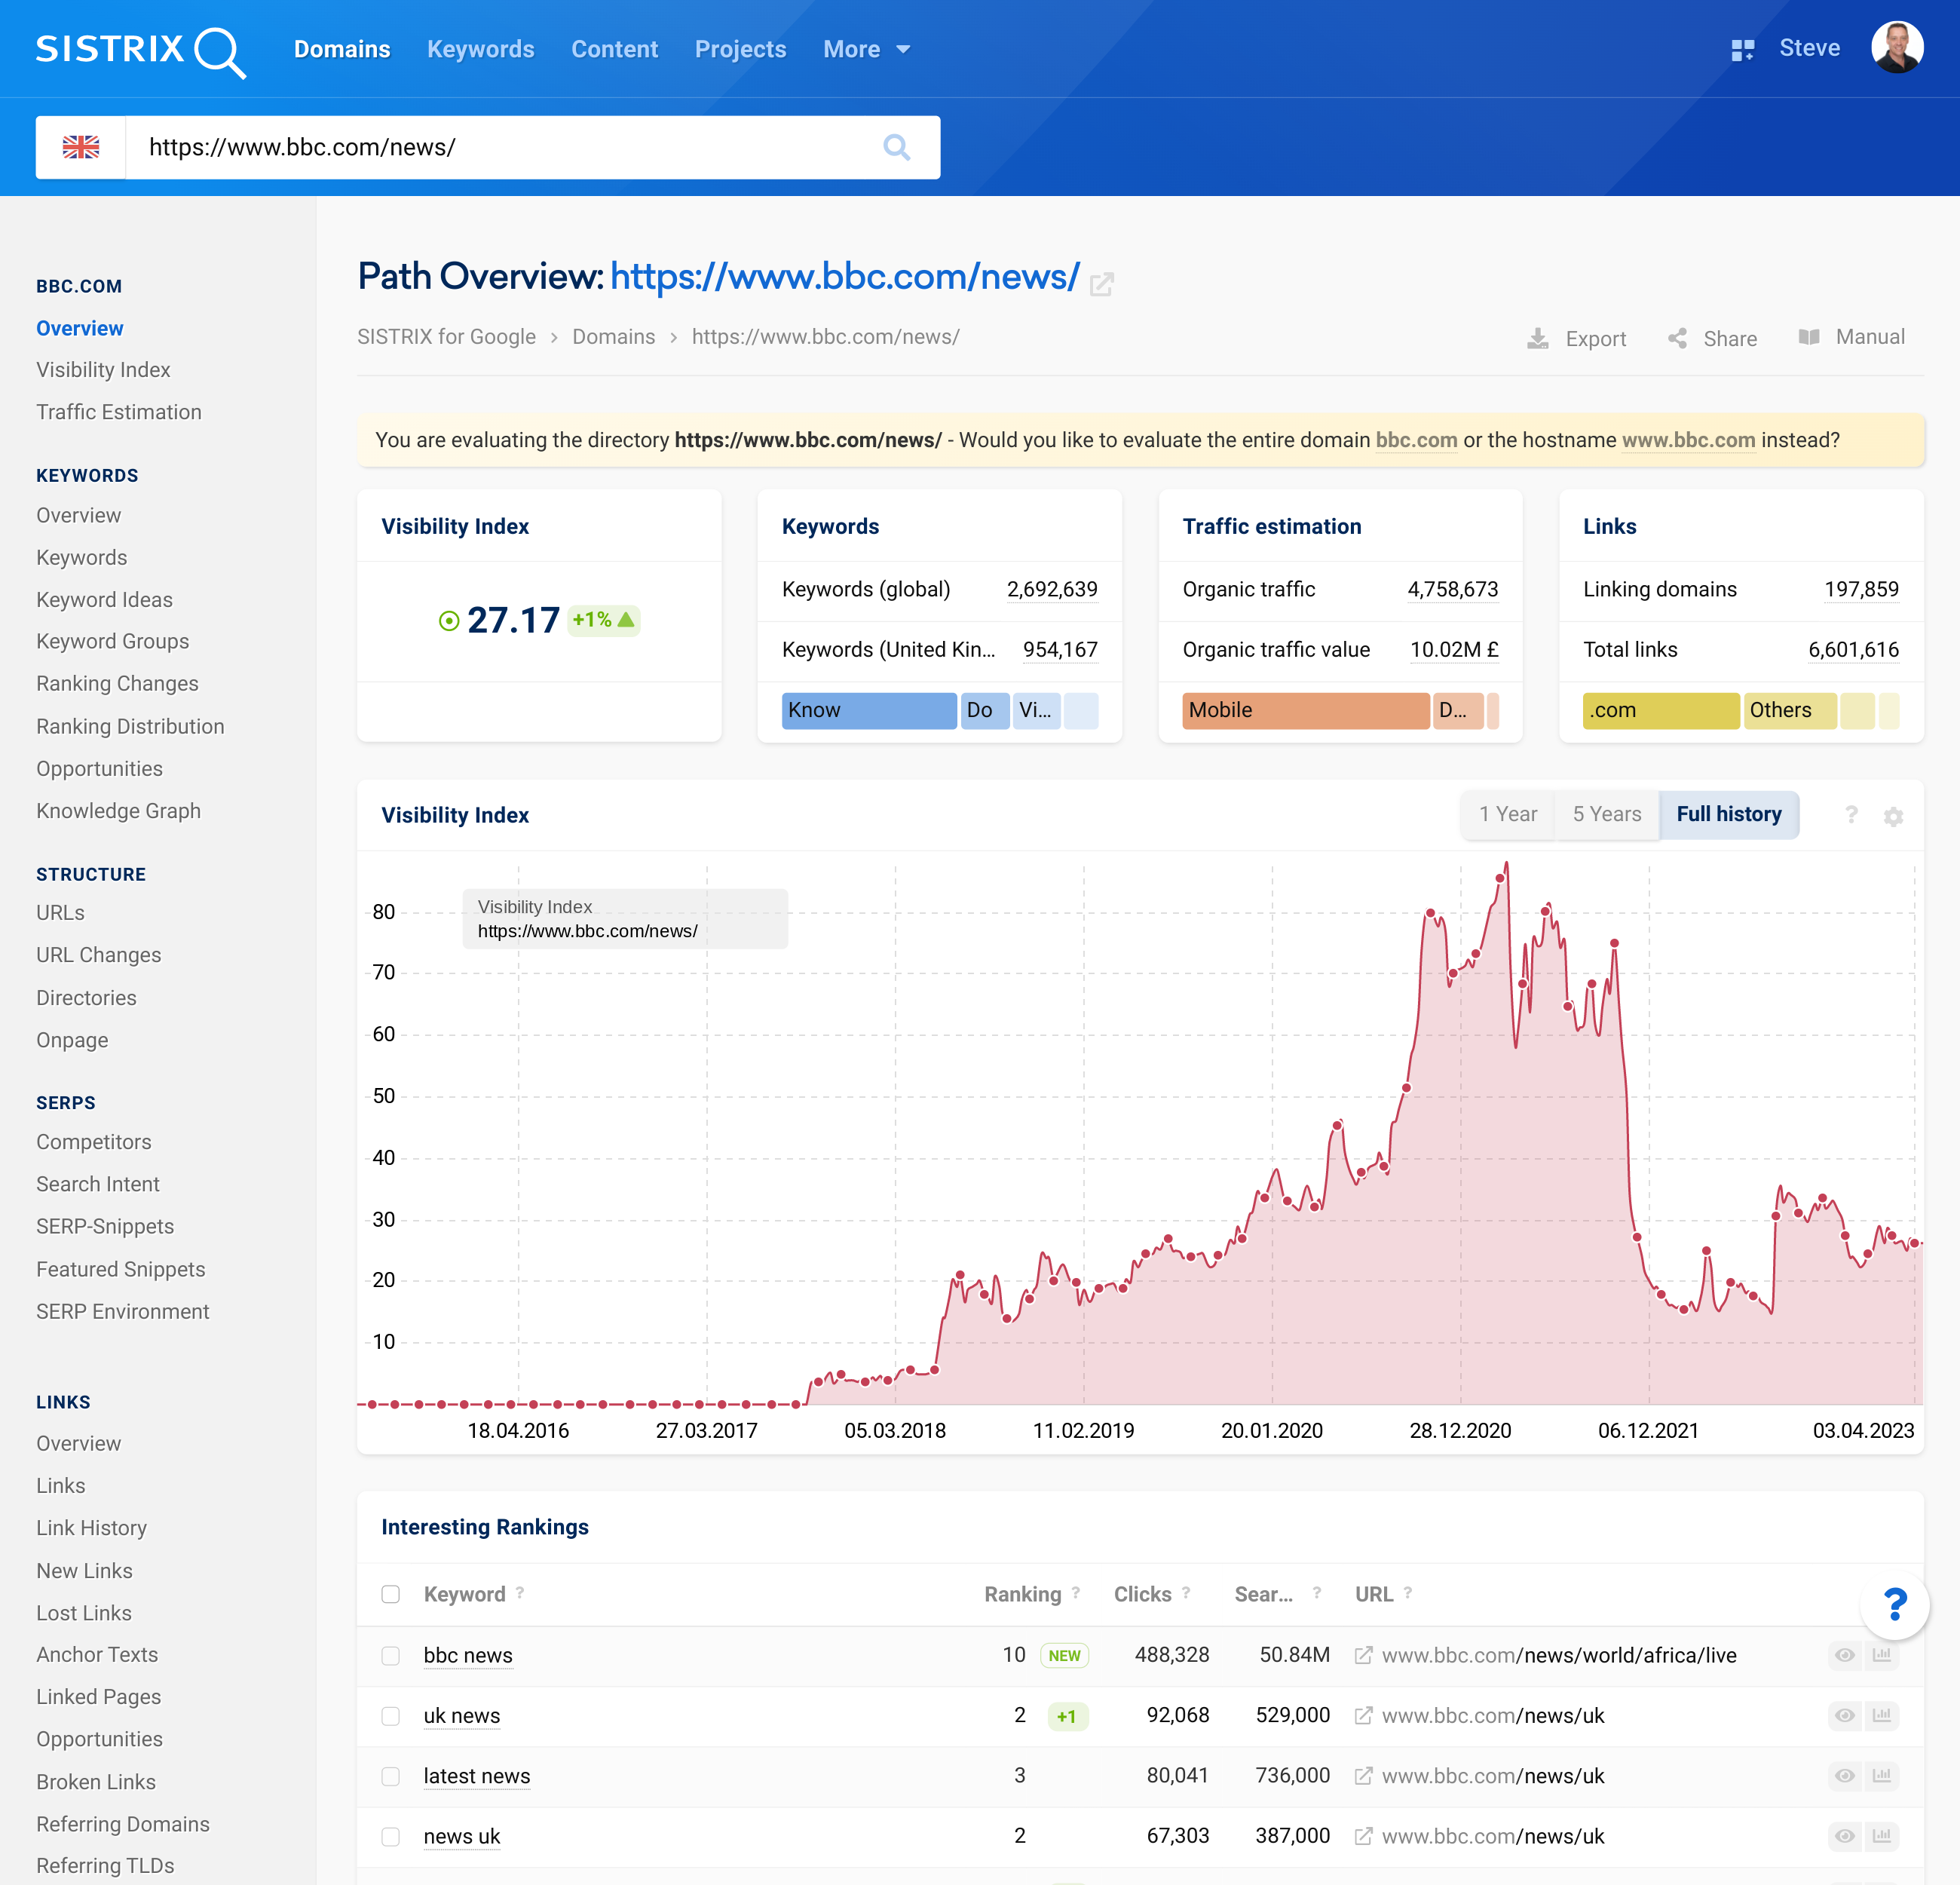Check the uk news row checkbox
Screen dimensions: 1960x1885
pos(390,1716)
